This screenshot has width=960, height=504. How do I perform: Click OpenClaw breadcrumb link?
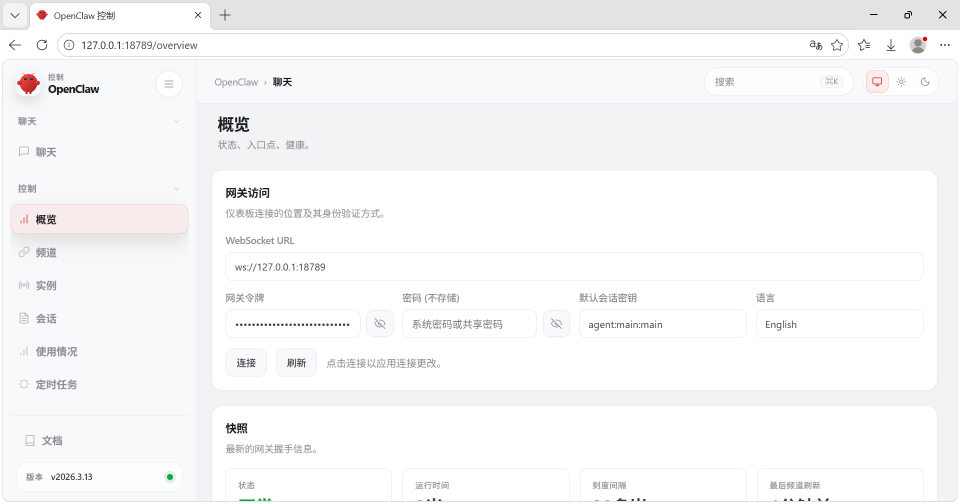(x=236, y=82)
